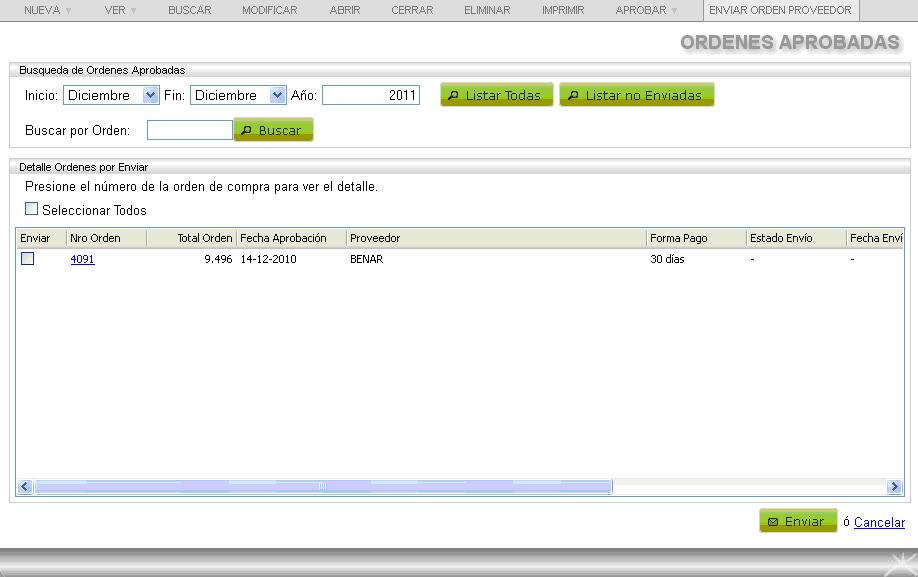The width and height of the screenshot is (918, 577).
Task: Open order number 4091 details
Action: pos(80,258)
